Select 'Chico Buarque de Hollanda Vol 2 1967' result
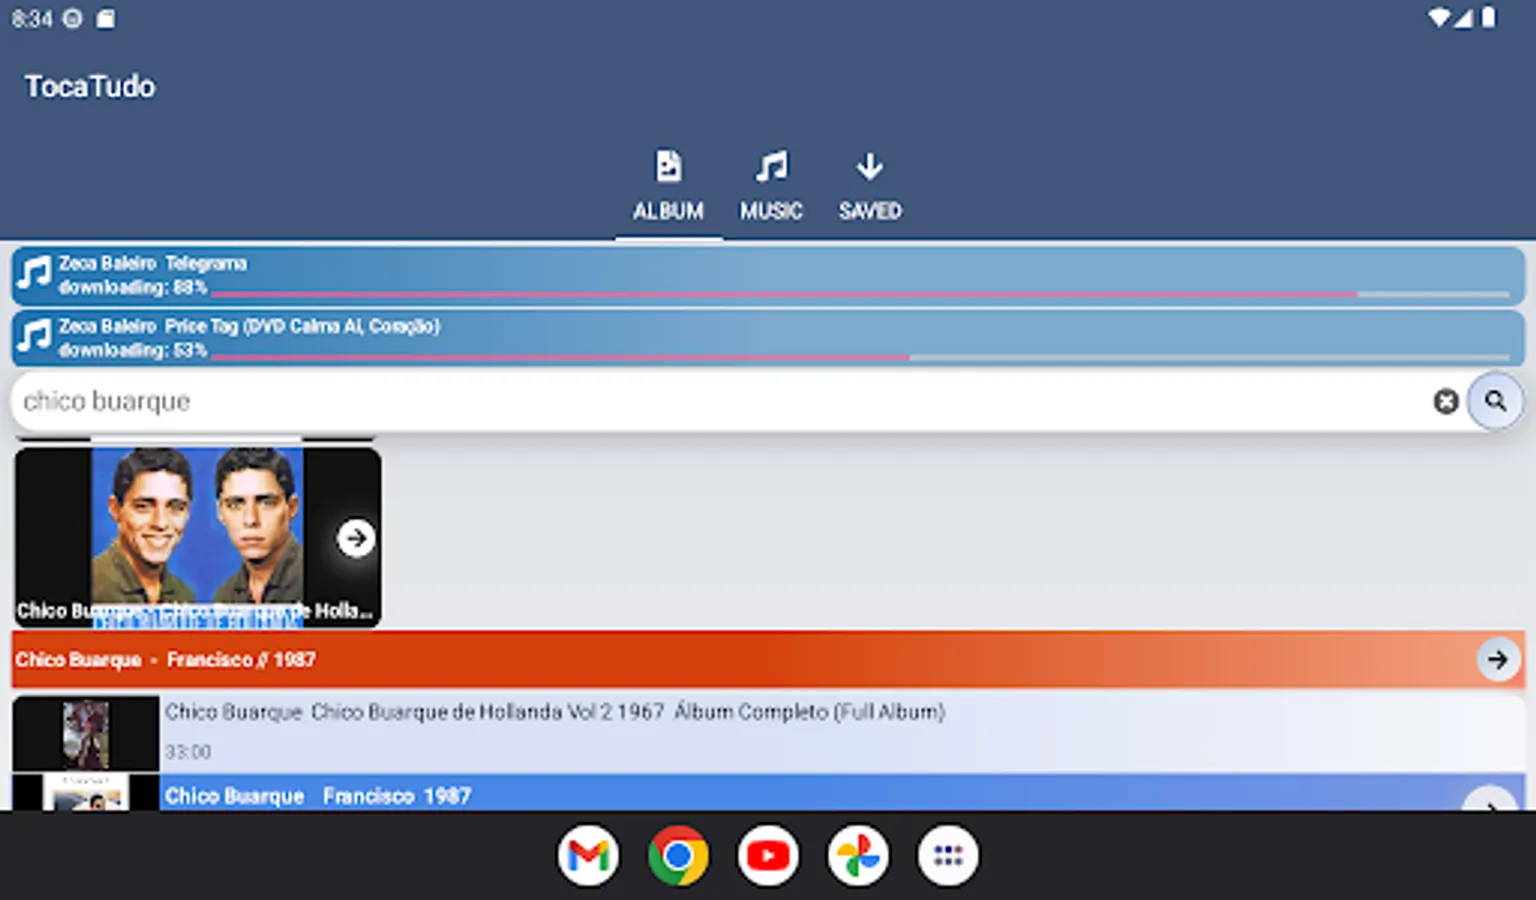Screen dimensions: 1536x900 pyautogui.click(x=768, y=732)
